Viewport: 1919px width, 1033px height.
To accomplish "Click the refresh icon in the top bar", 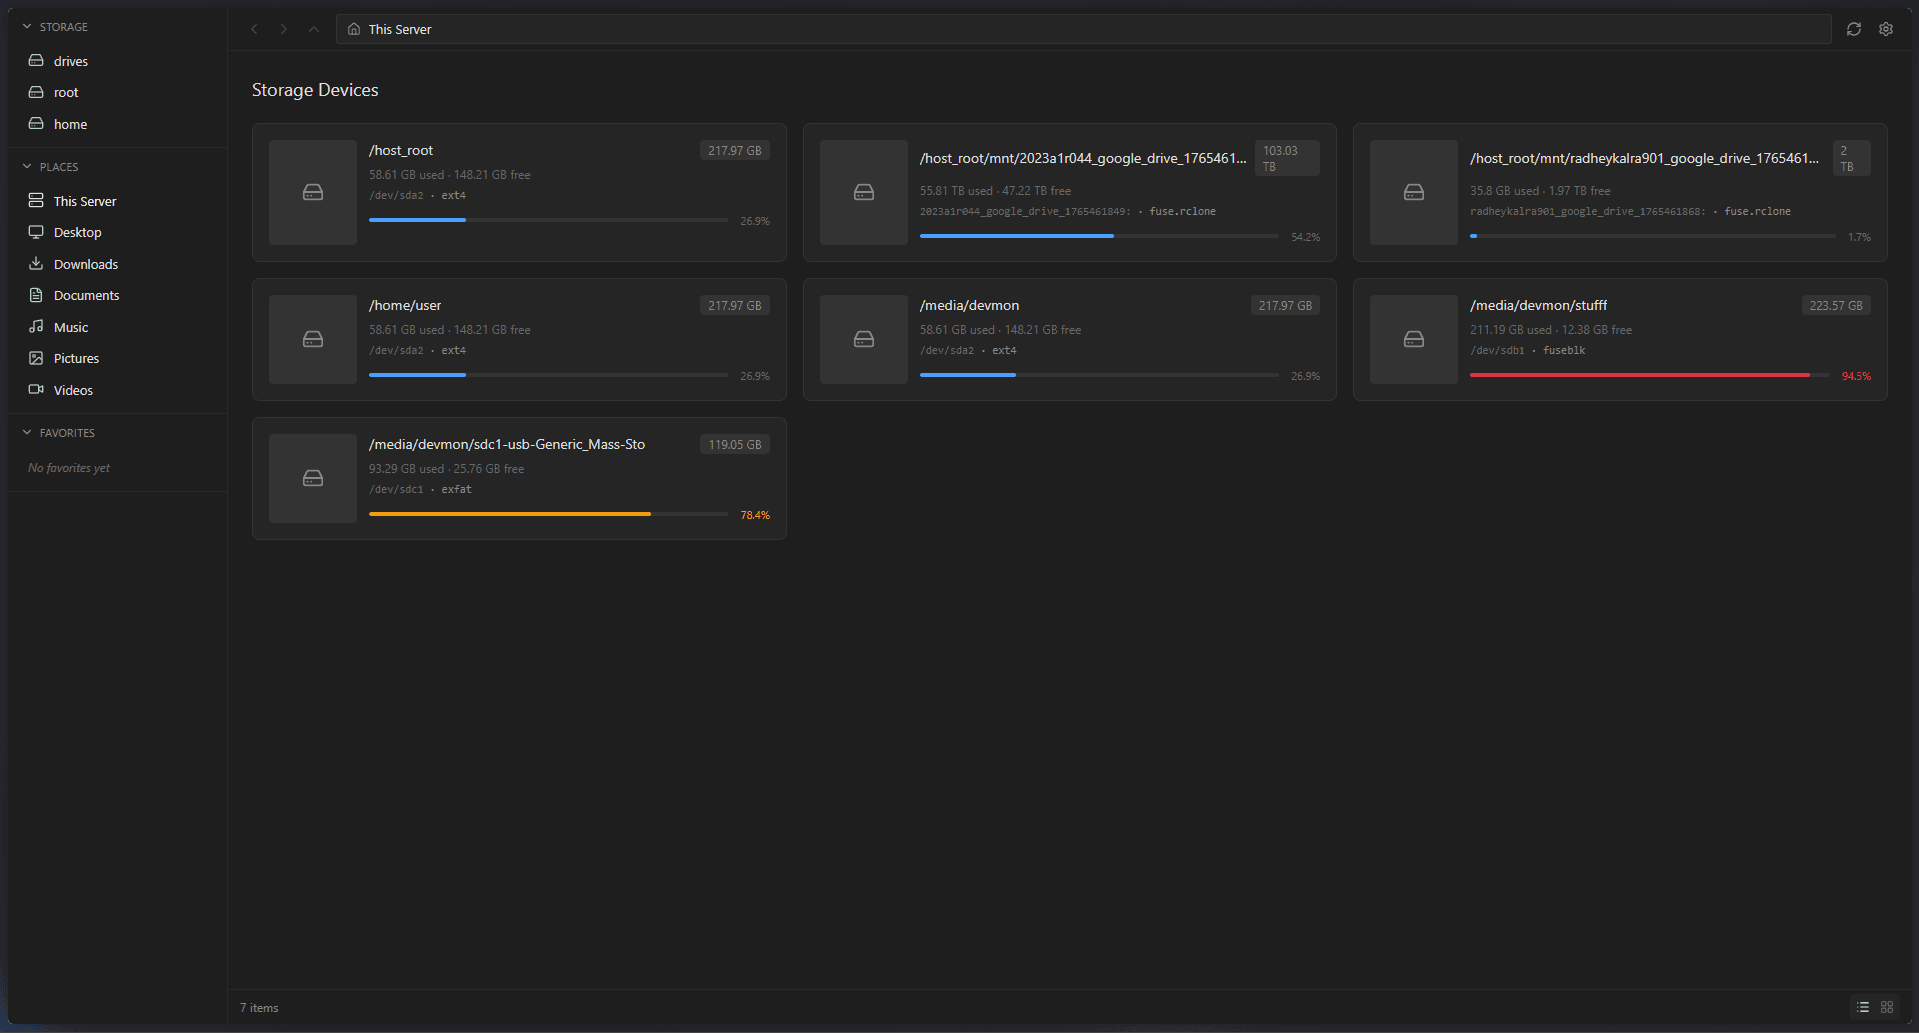I will click(1853, 29).
